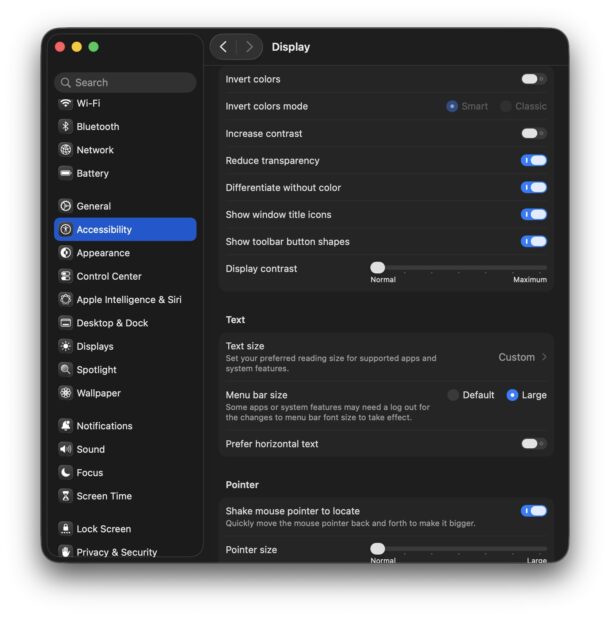Image resolution: width=610 pixels, height=617 pixels.
Task: Click the 'Text size' row label
Action: pos(245,346)
